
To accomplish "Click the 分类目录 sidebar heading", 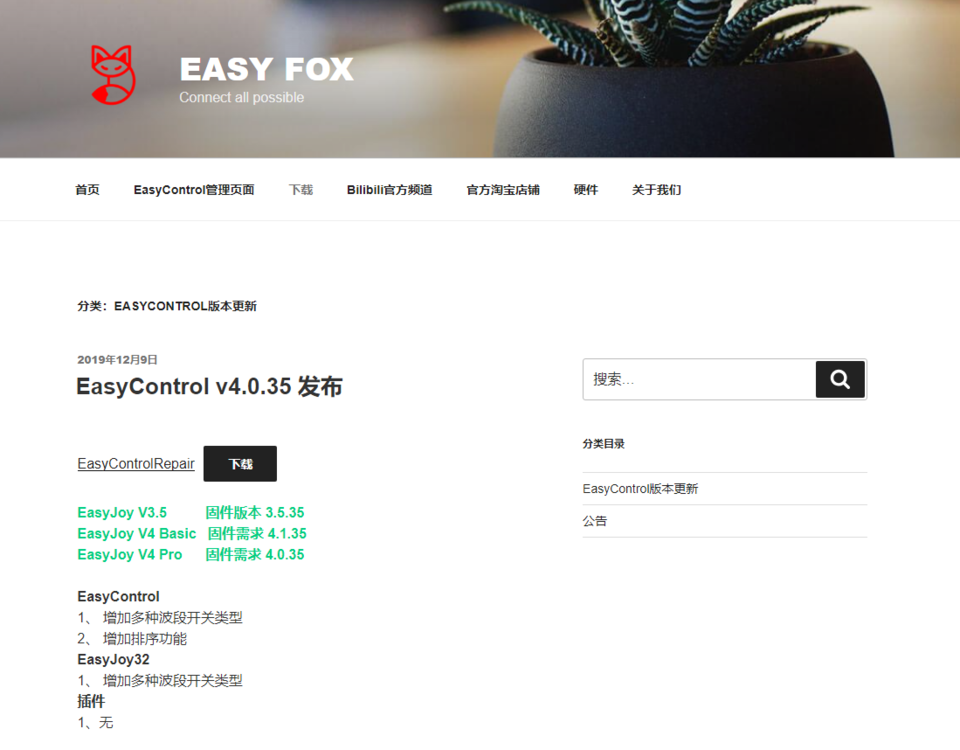I will point(603,444).
